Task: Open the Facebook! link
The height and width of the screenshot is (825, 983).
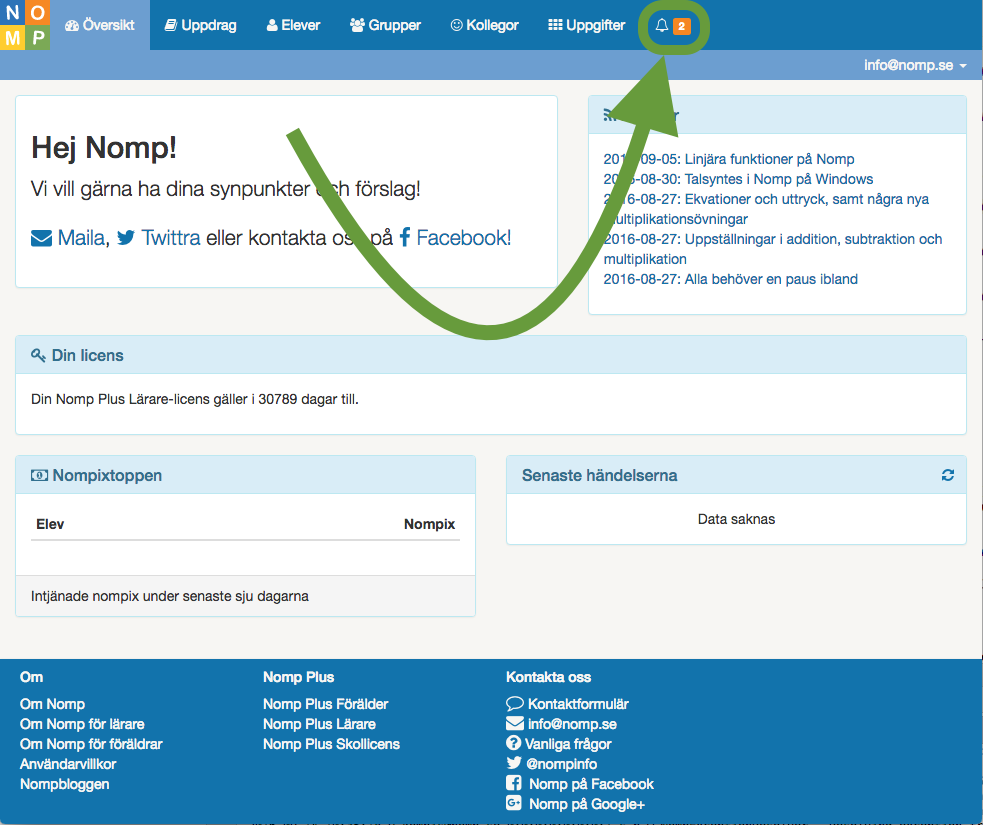Action: pos(463,238)
